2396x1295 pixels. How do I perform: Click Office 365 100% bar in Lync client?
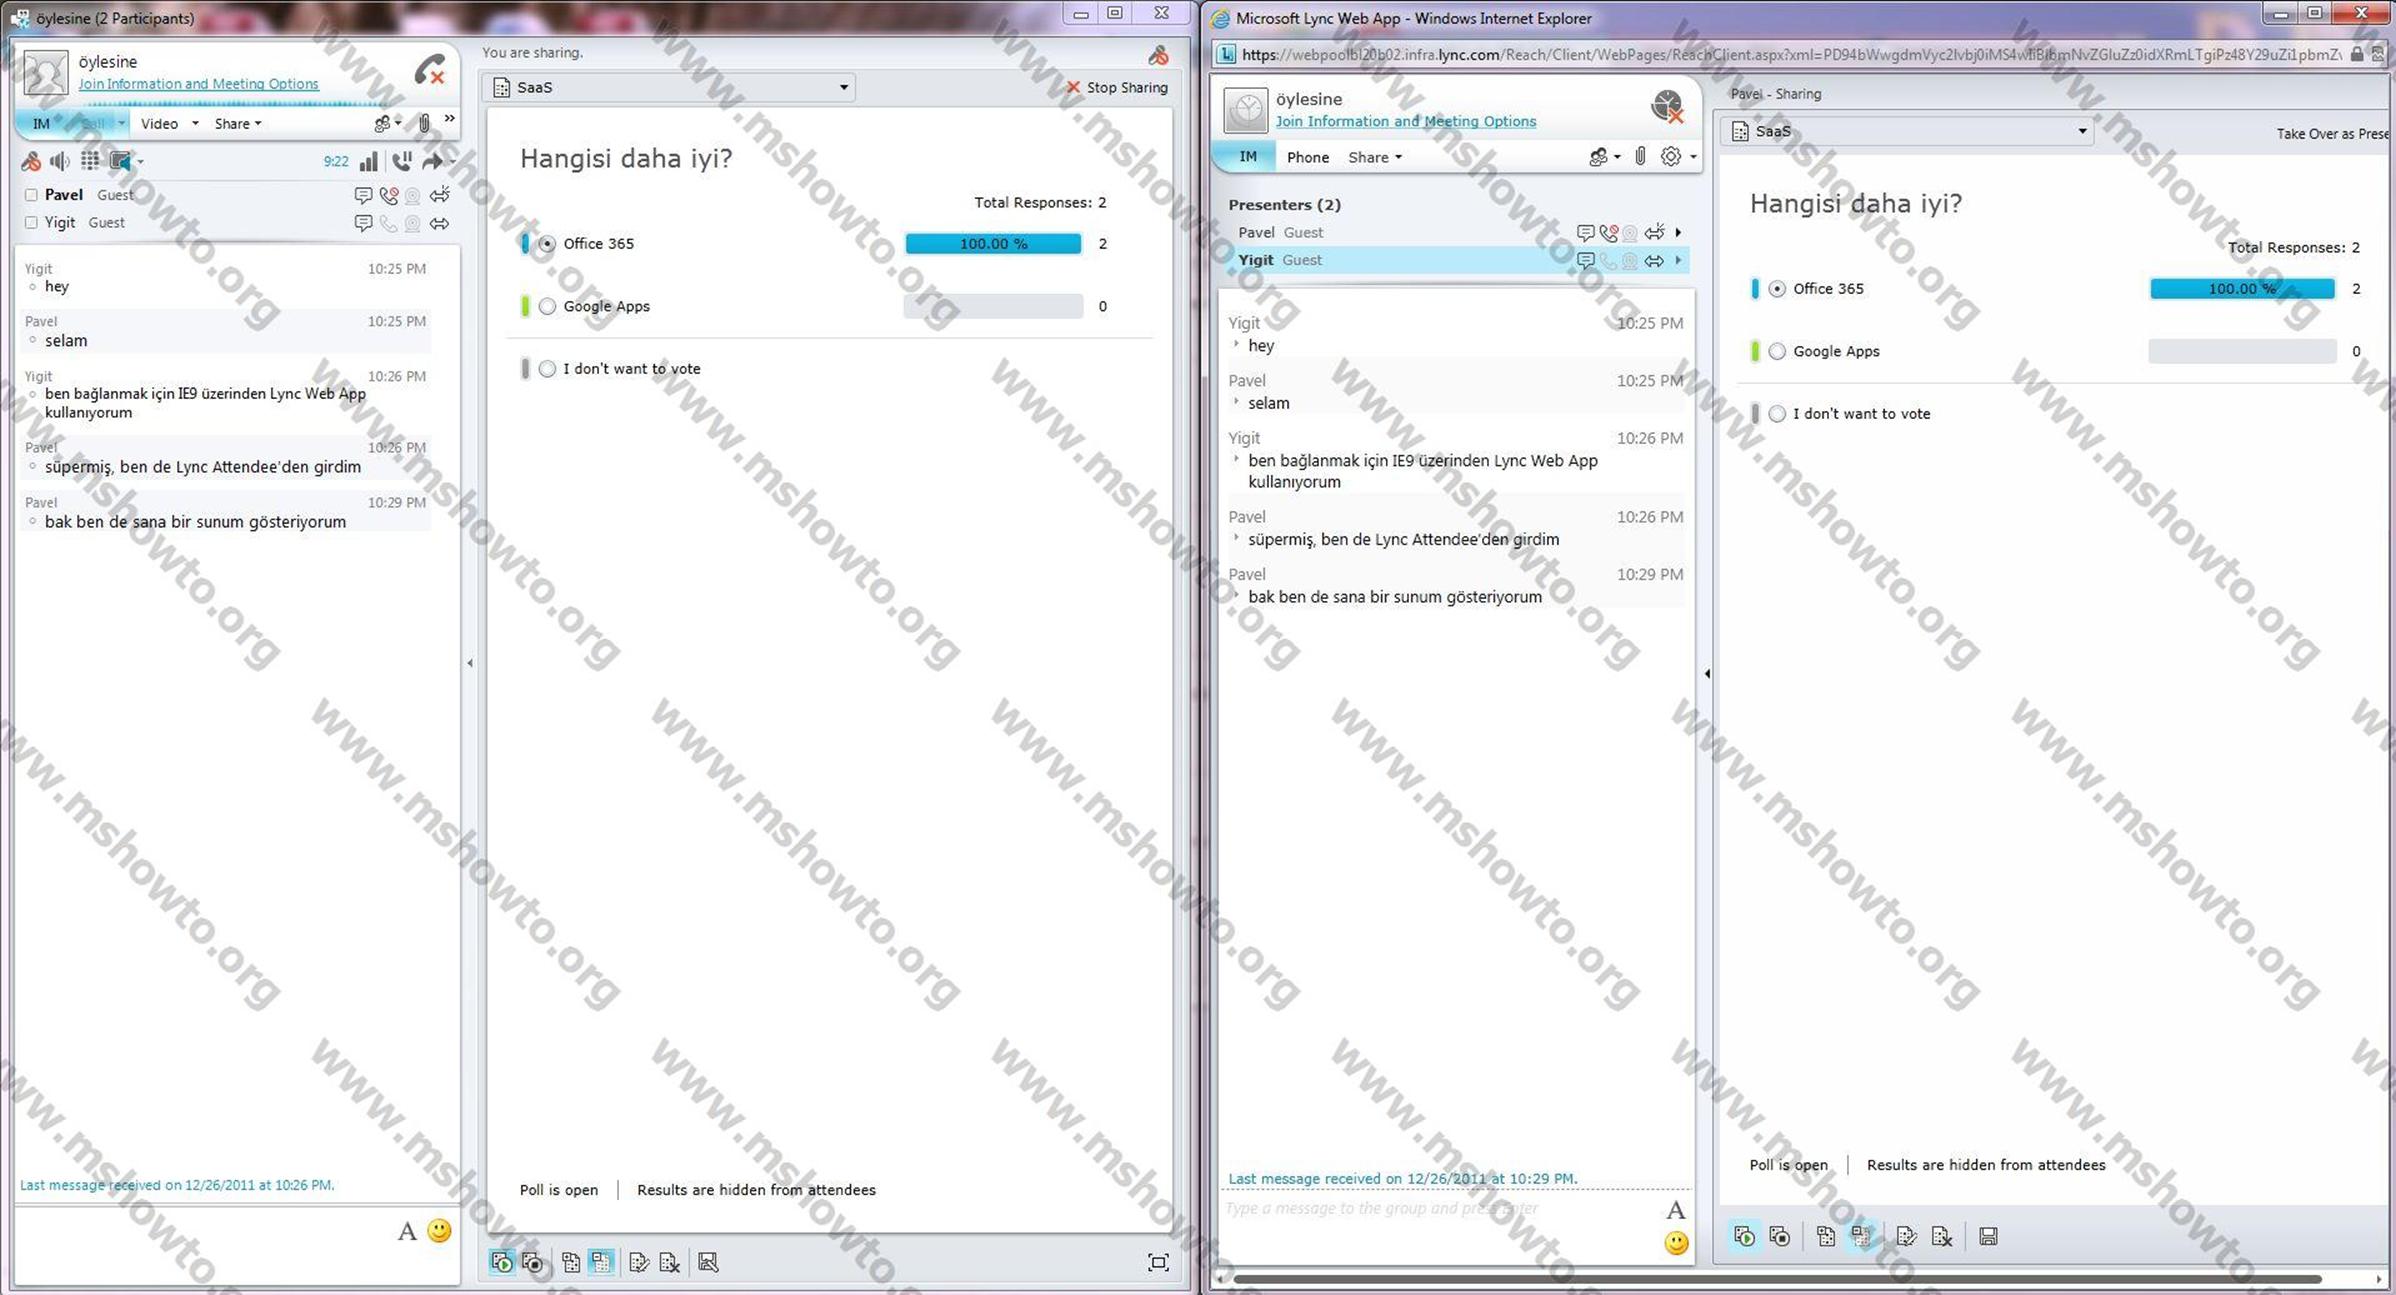993,244
